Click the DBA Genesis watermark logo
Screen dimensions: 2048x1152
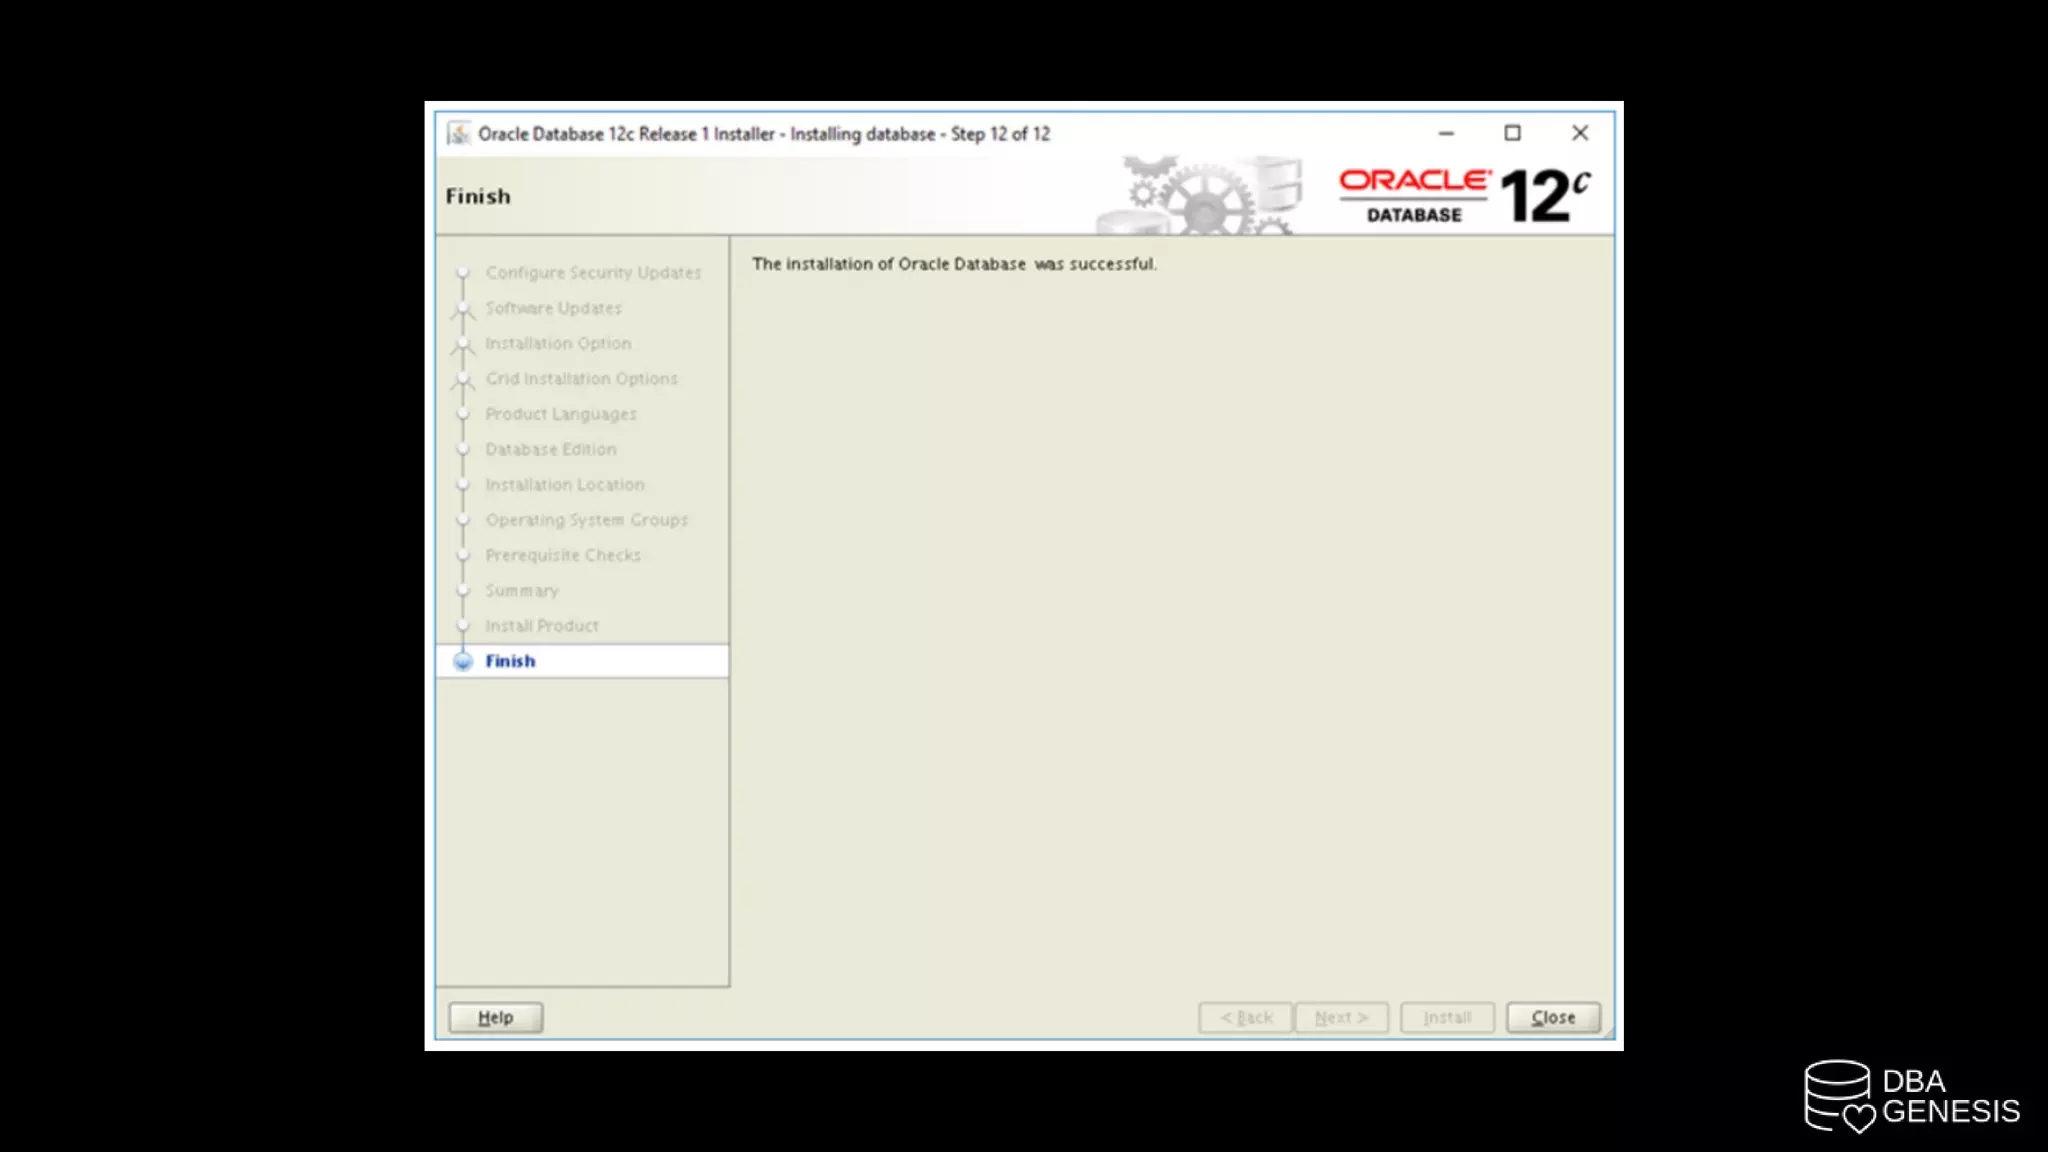(1911, 1096)
